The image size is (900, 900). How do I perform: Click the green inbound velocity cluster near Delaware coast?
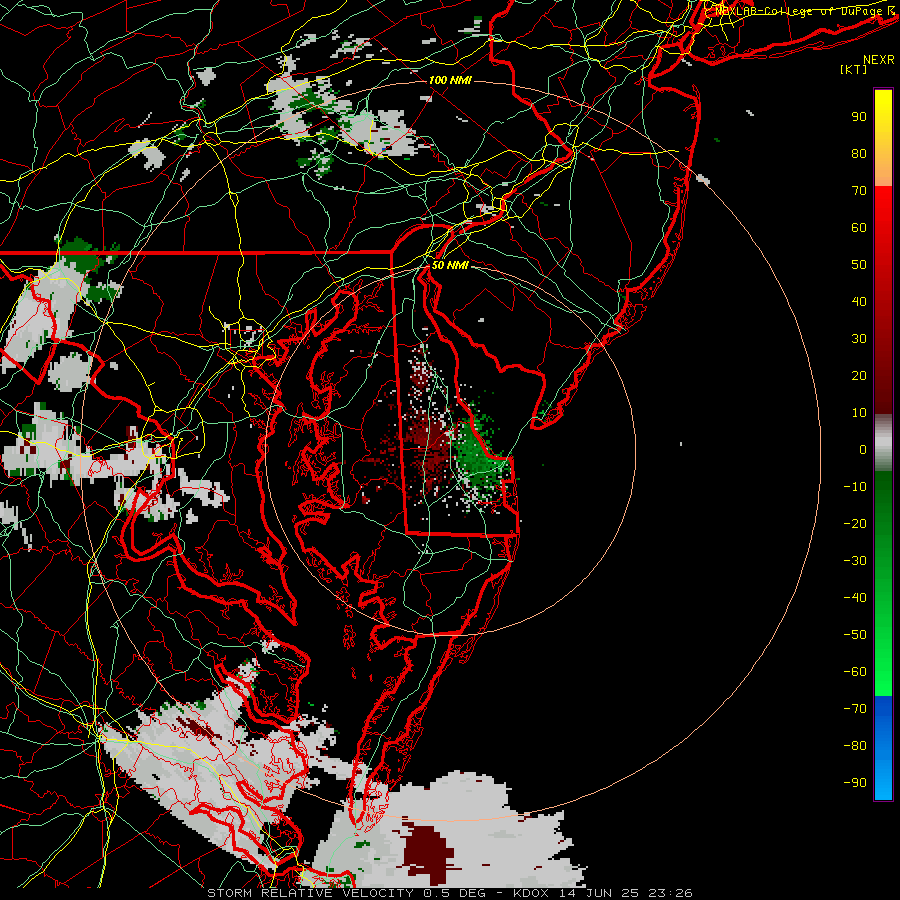point(480,451)
